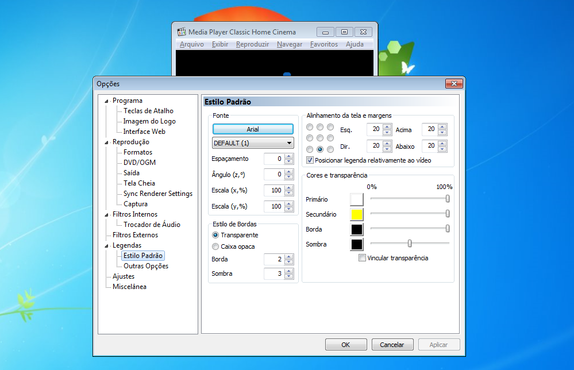Increase the Esq. margin value
574x370 pixels.
(x=387, y=127)
